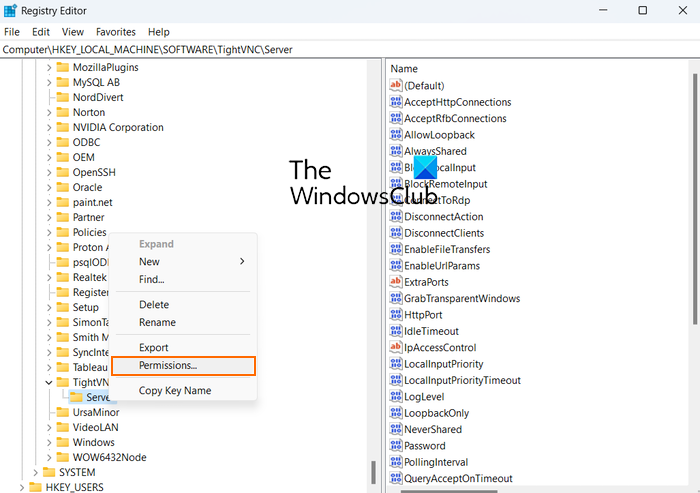Click the EnableUrlParams value icon
This screenshot has height=493, width=700.
tap(396, 266)
